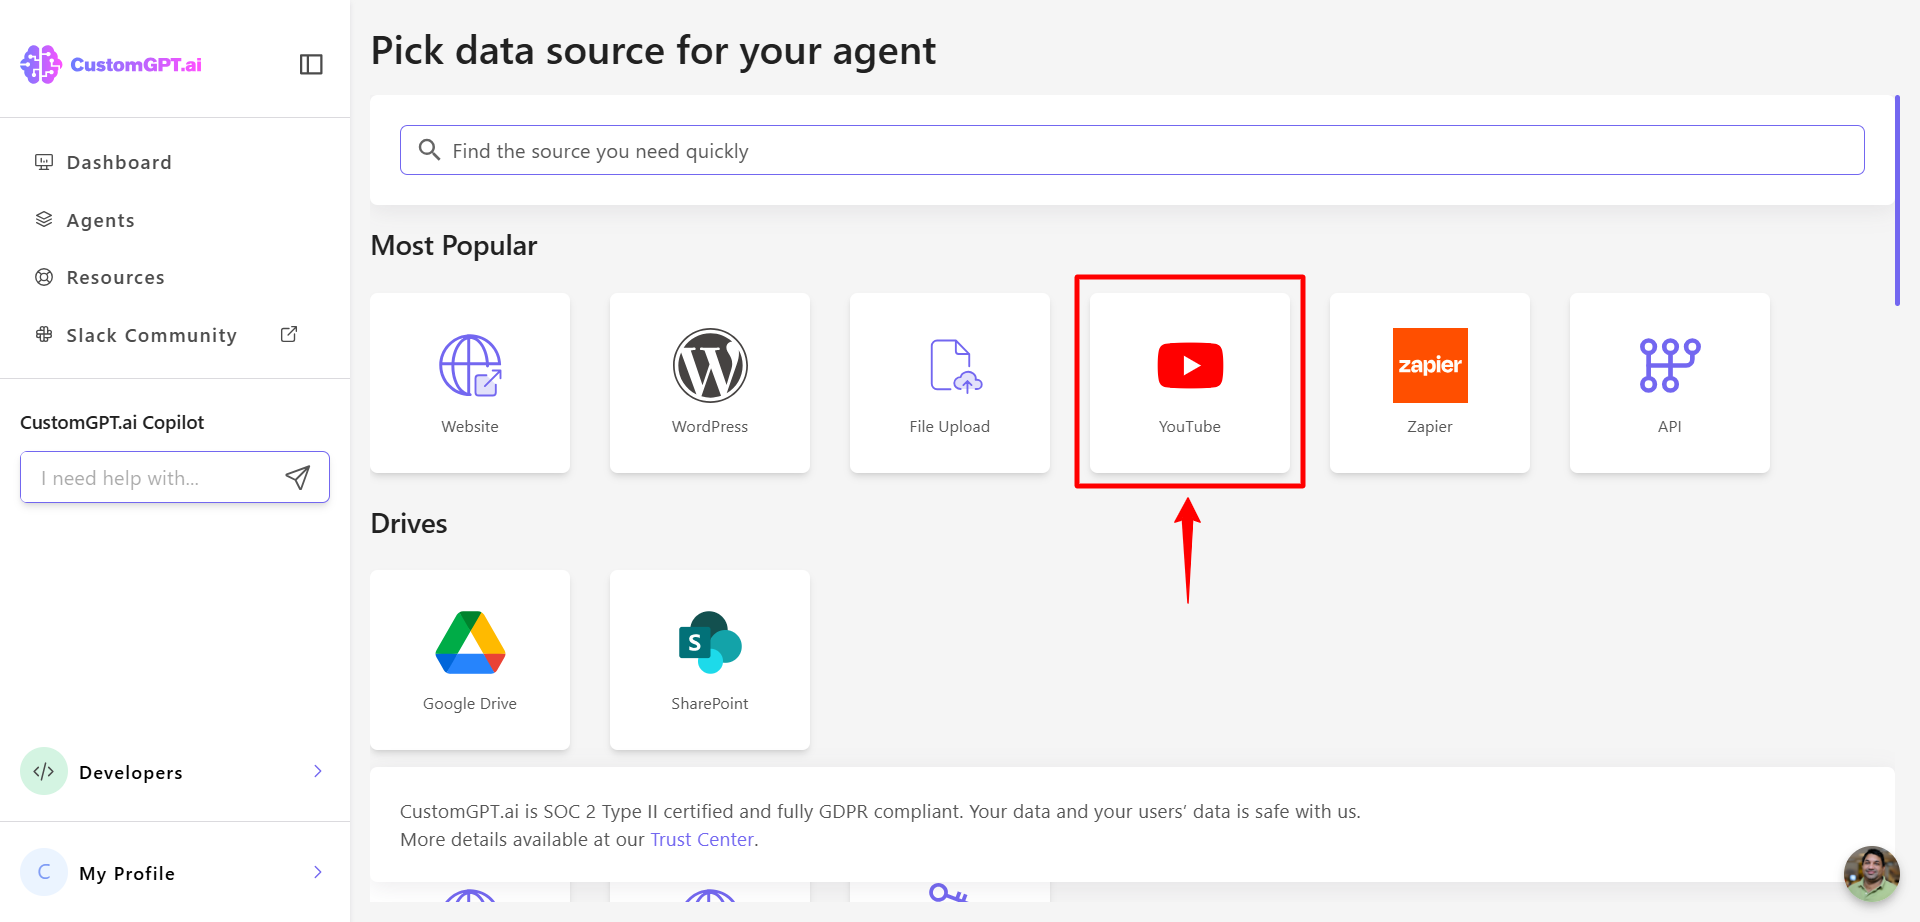Collapse the sidebar panel icon
This screenshot has width=1920, height=922.
click(311, 64)
